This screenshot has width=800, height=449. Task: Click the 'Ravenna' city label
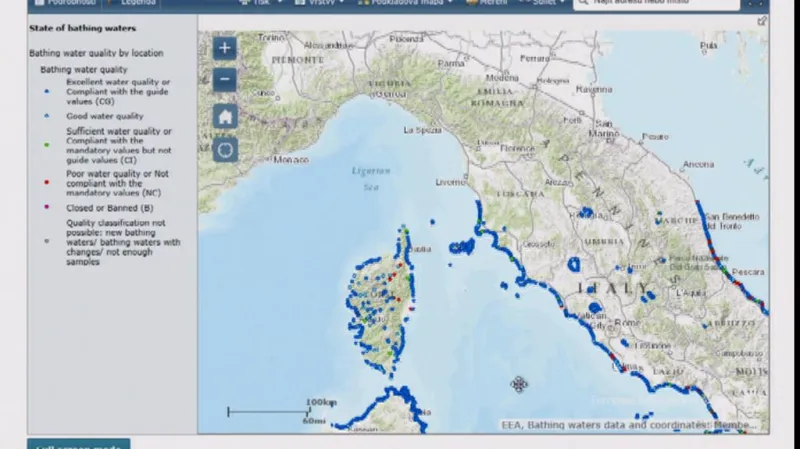click(594, 89)
